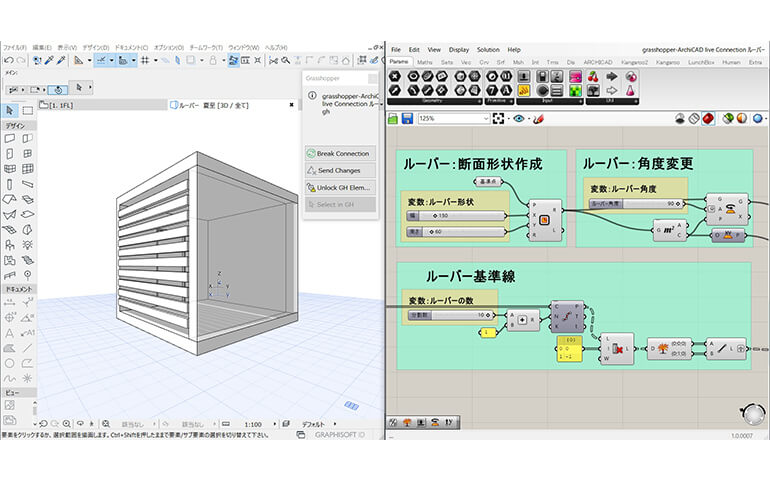770x480 pixels.
Task: Expand the Geometry panel in Params ribbon
Action: (437, 101)
